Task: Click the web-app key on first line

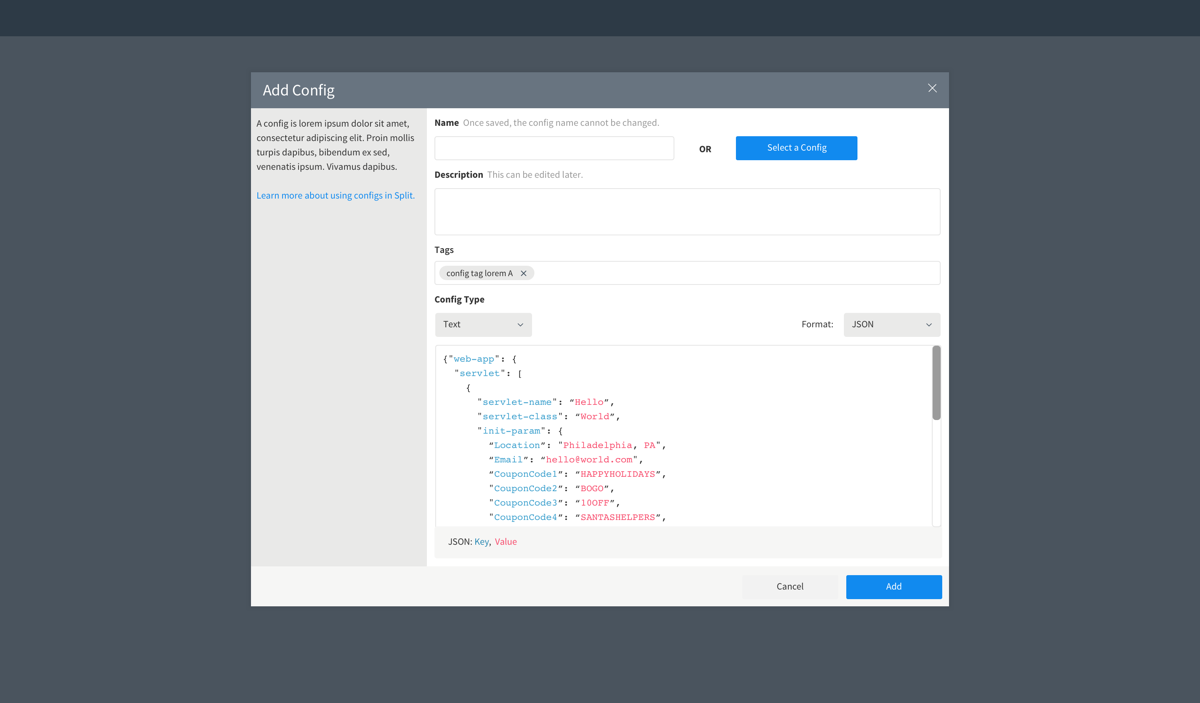Action: coord(474,359)
